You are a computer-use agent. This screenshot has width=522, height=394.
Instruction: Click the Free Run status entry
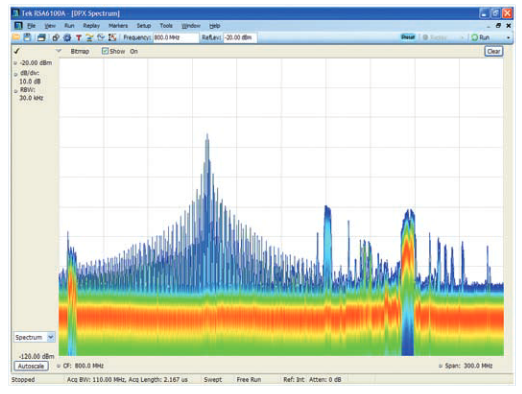249,379
